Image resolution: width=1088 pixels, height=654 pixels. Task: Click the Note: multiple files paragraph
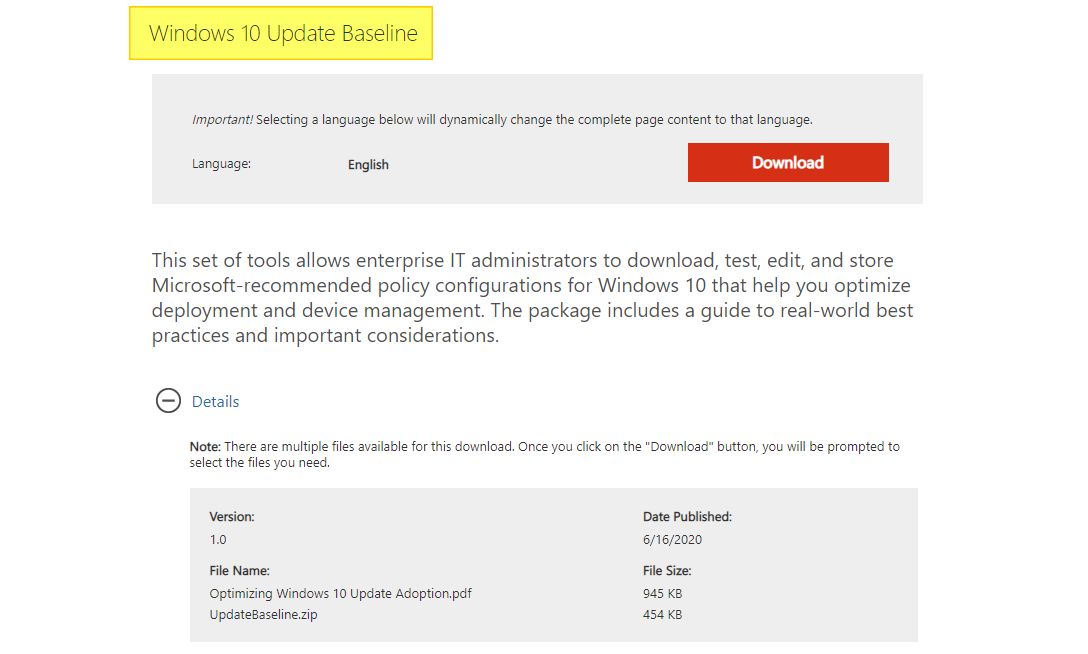click(545, 454)
